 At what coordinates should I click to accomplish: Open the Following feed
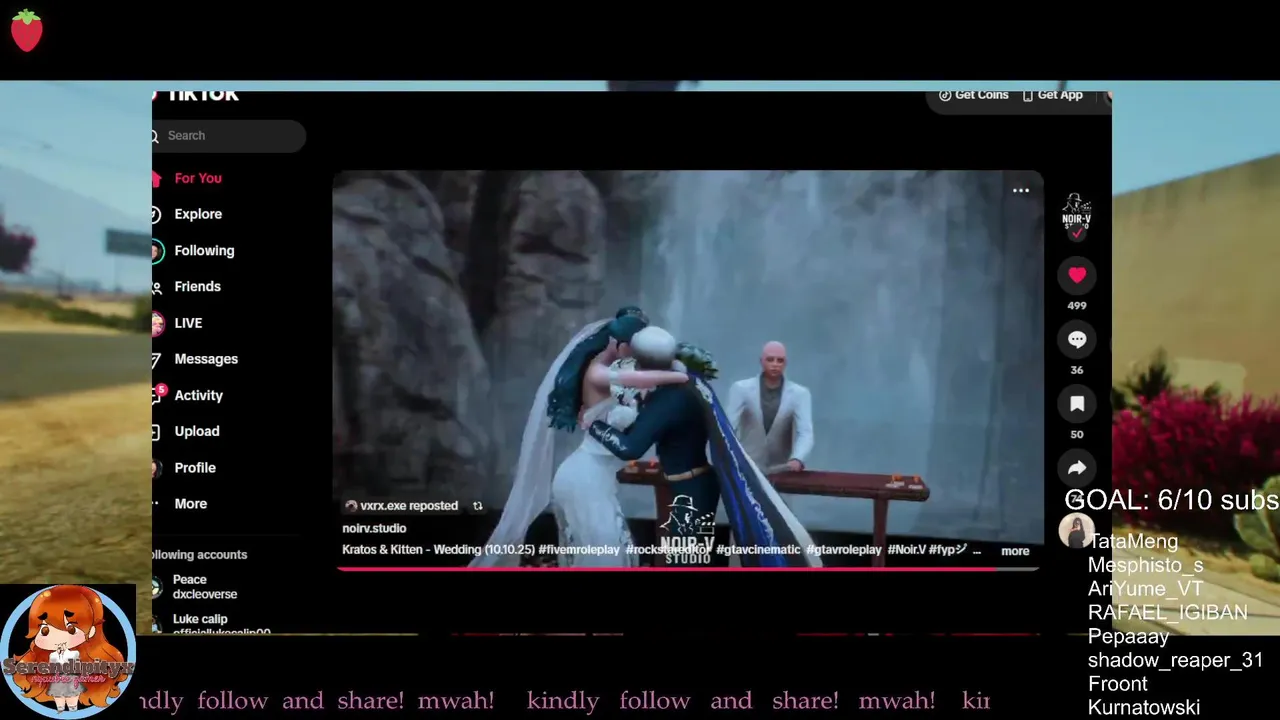pyautogui.click(x=204, y=251)
